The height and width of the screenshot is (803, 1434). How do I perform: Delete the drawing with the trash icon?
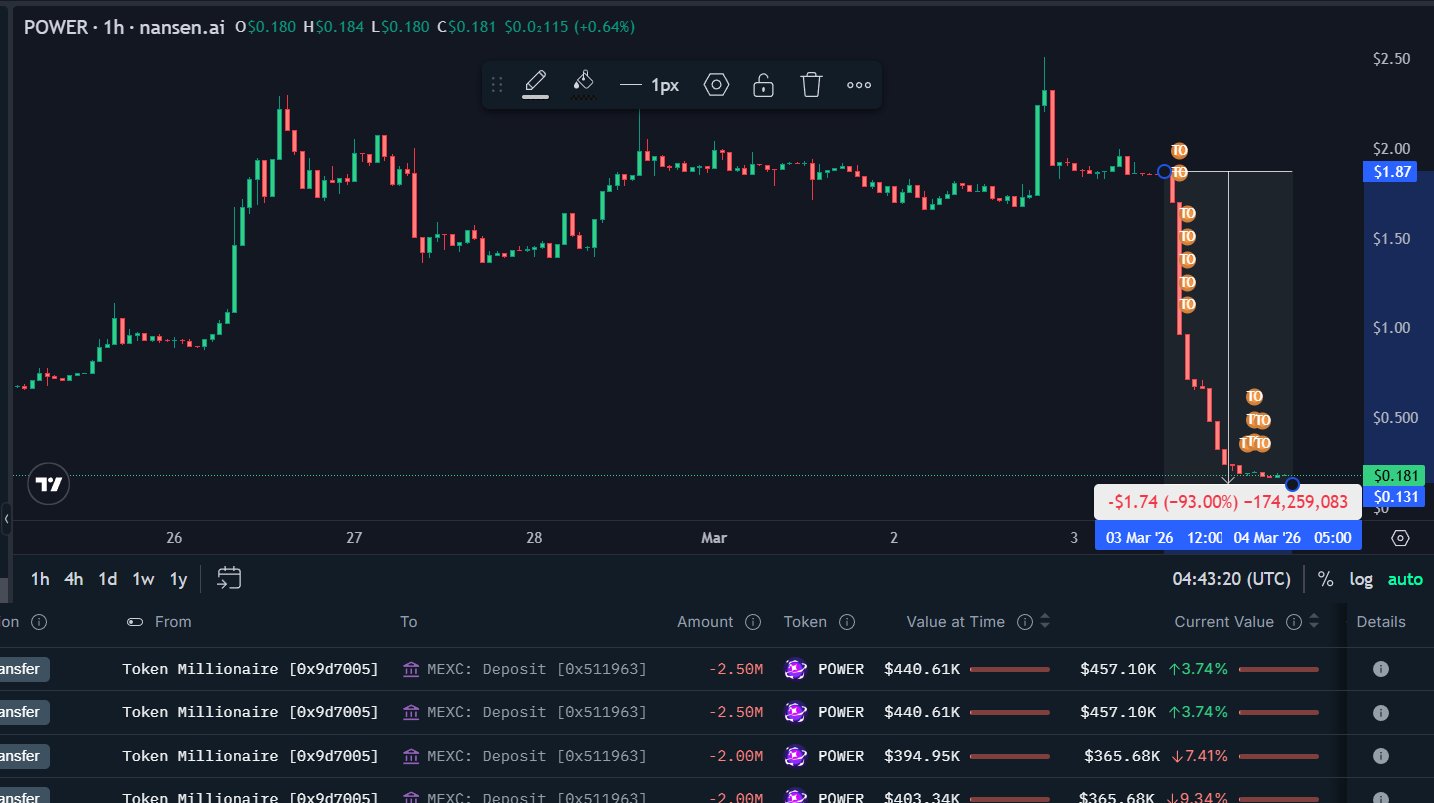pyautogui.click(x=811, y=85)
